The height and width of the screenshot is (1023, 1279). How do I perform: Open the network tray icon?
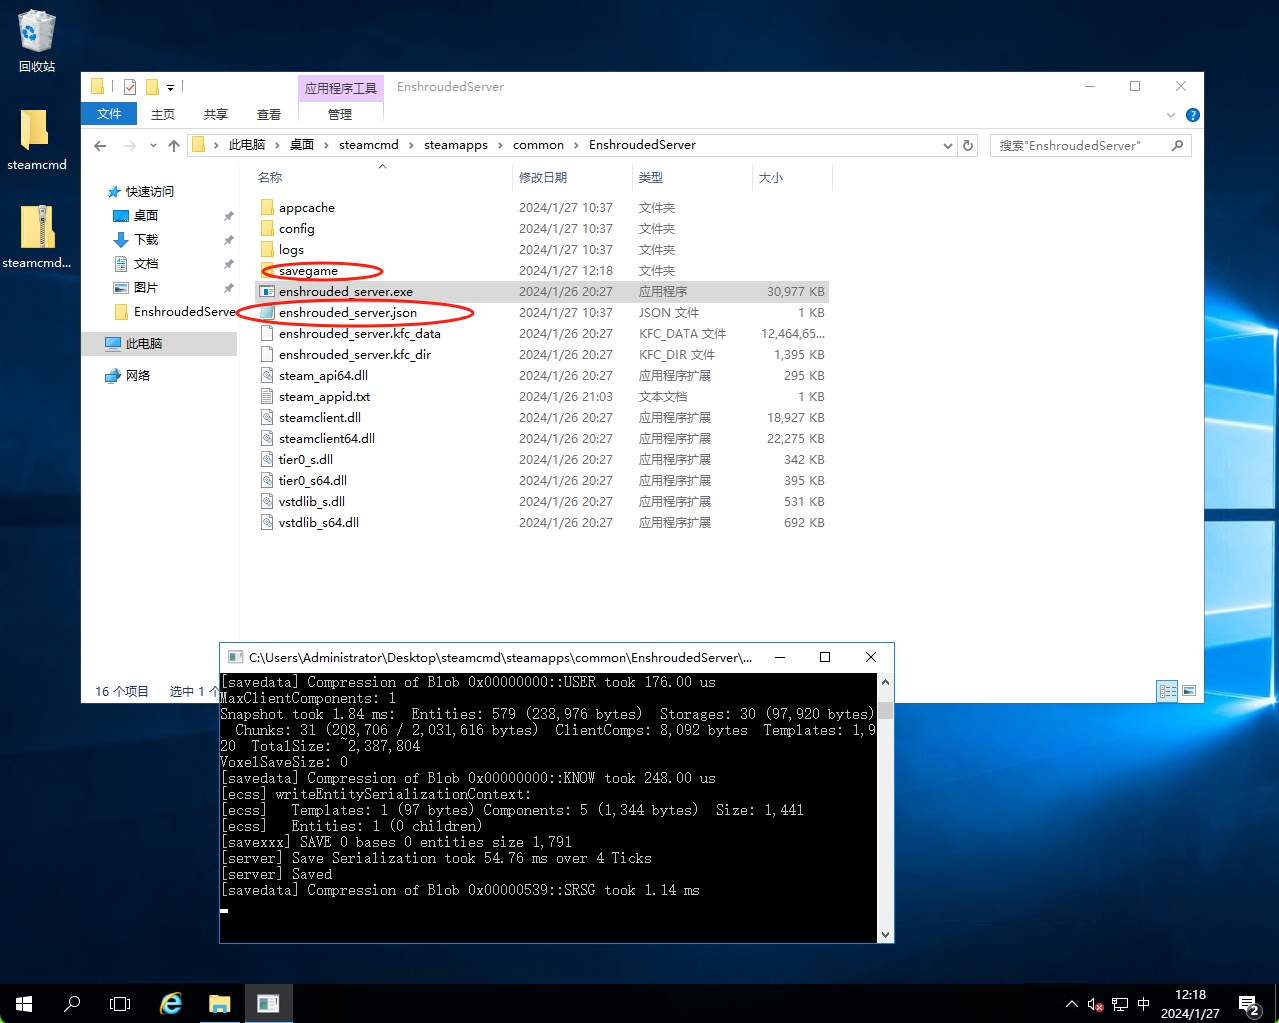pyautogui.click(x=1120, y=1004)
